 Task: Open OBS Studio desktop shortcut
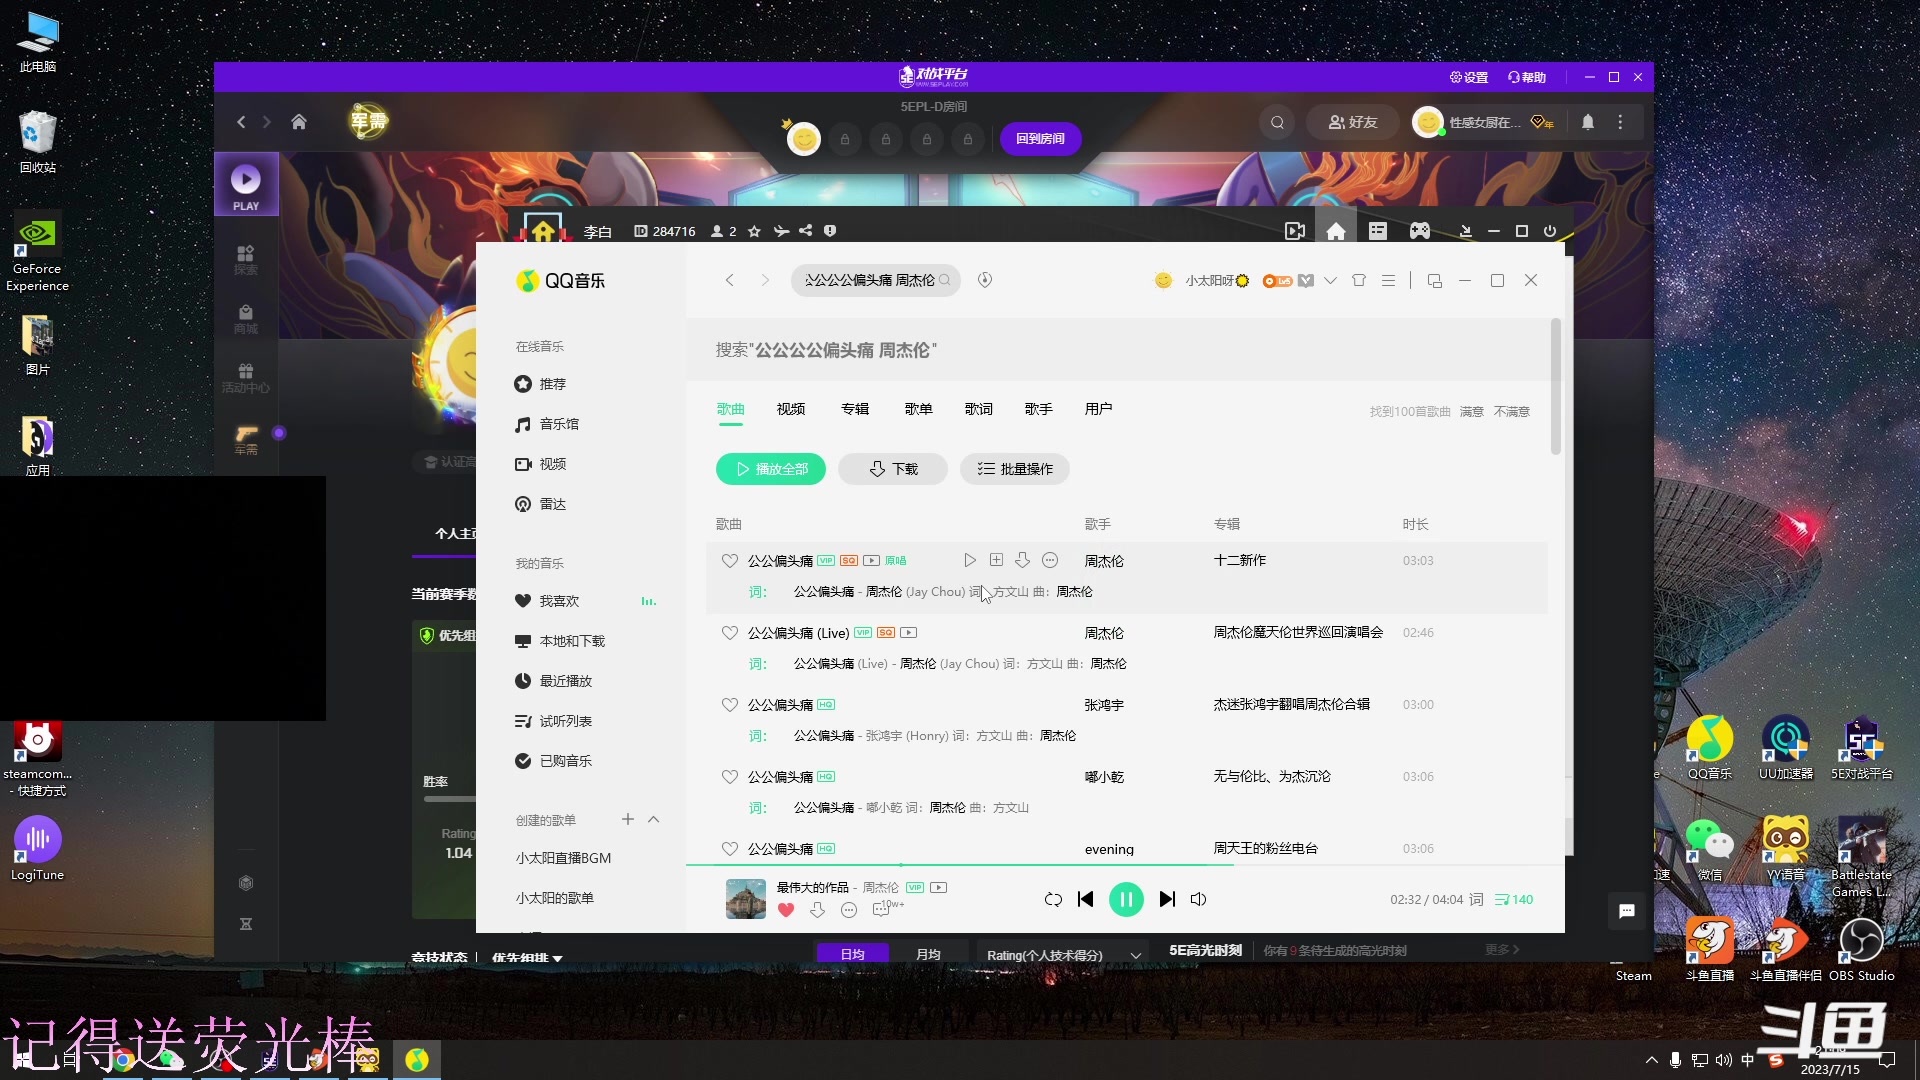tap(1861, 950)
